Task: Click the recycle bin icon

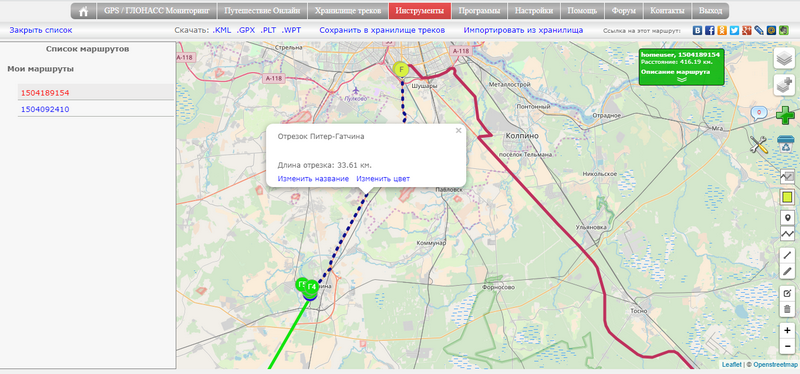Action: coord(786,144)
